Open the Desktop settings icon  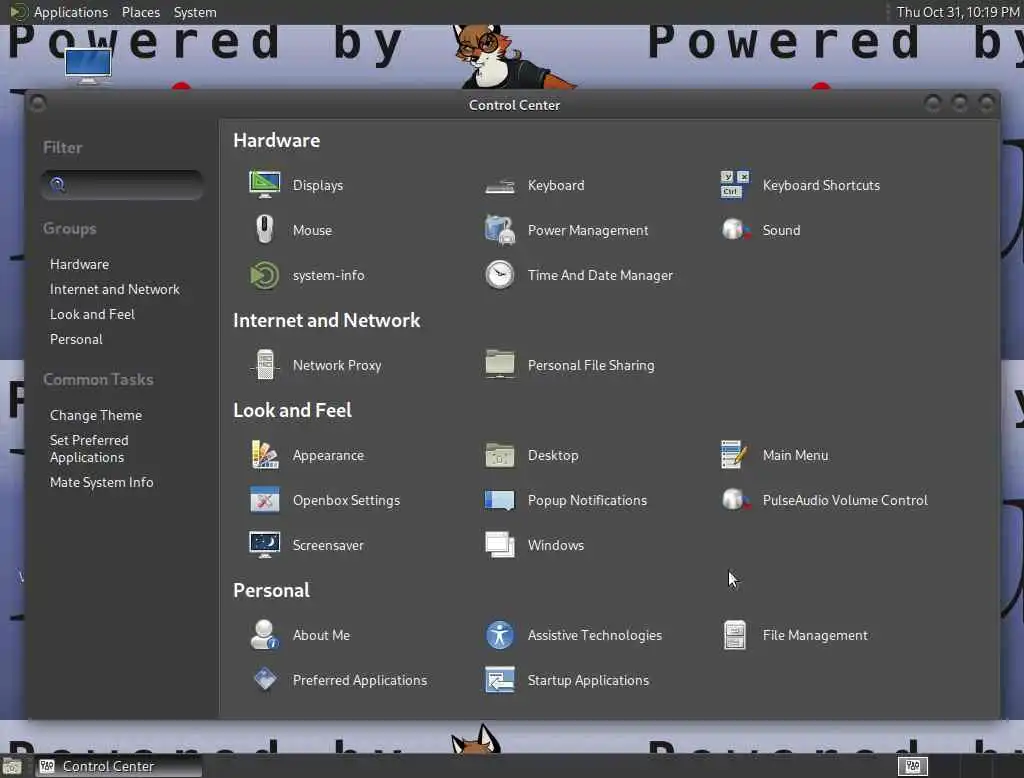(x=500, y=455)
